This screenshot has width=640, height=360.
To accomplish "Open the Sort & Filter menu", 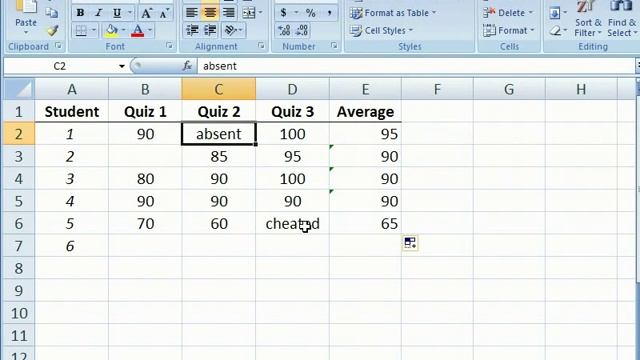I will coord(588,19).
